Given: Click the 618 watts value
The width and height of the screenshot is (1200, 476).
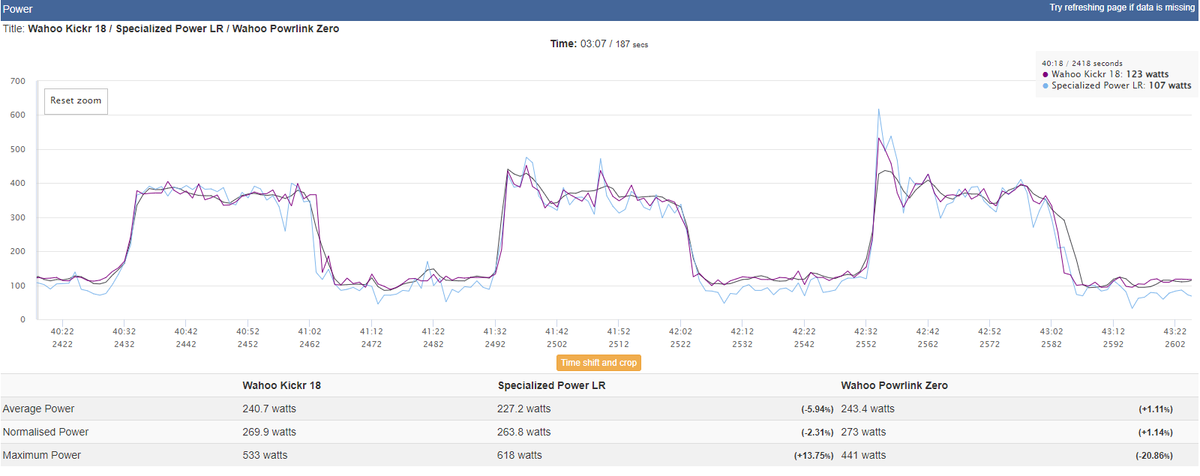Looking at the screenshot, I should [x=519, y=456].
